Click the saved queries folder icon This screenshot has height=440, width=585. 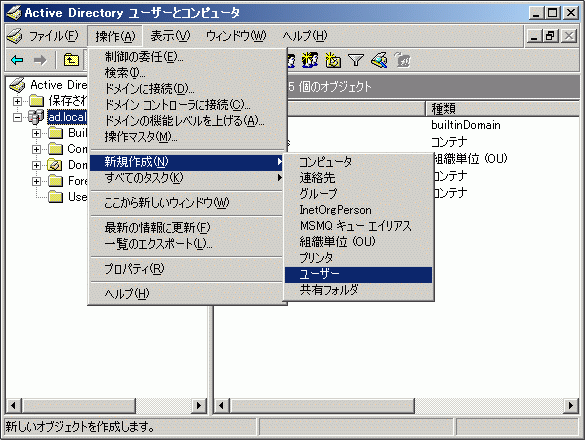37,101
